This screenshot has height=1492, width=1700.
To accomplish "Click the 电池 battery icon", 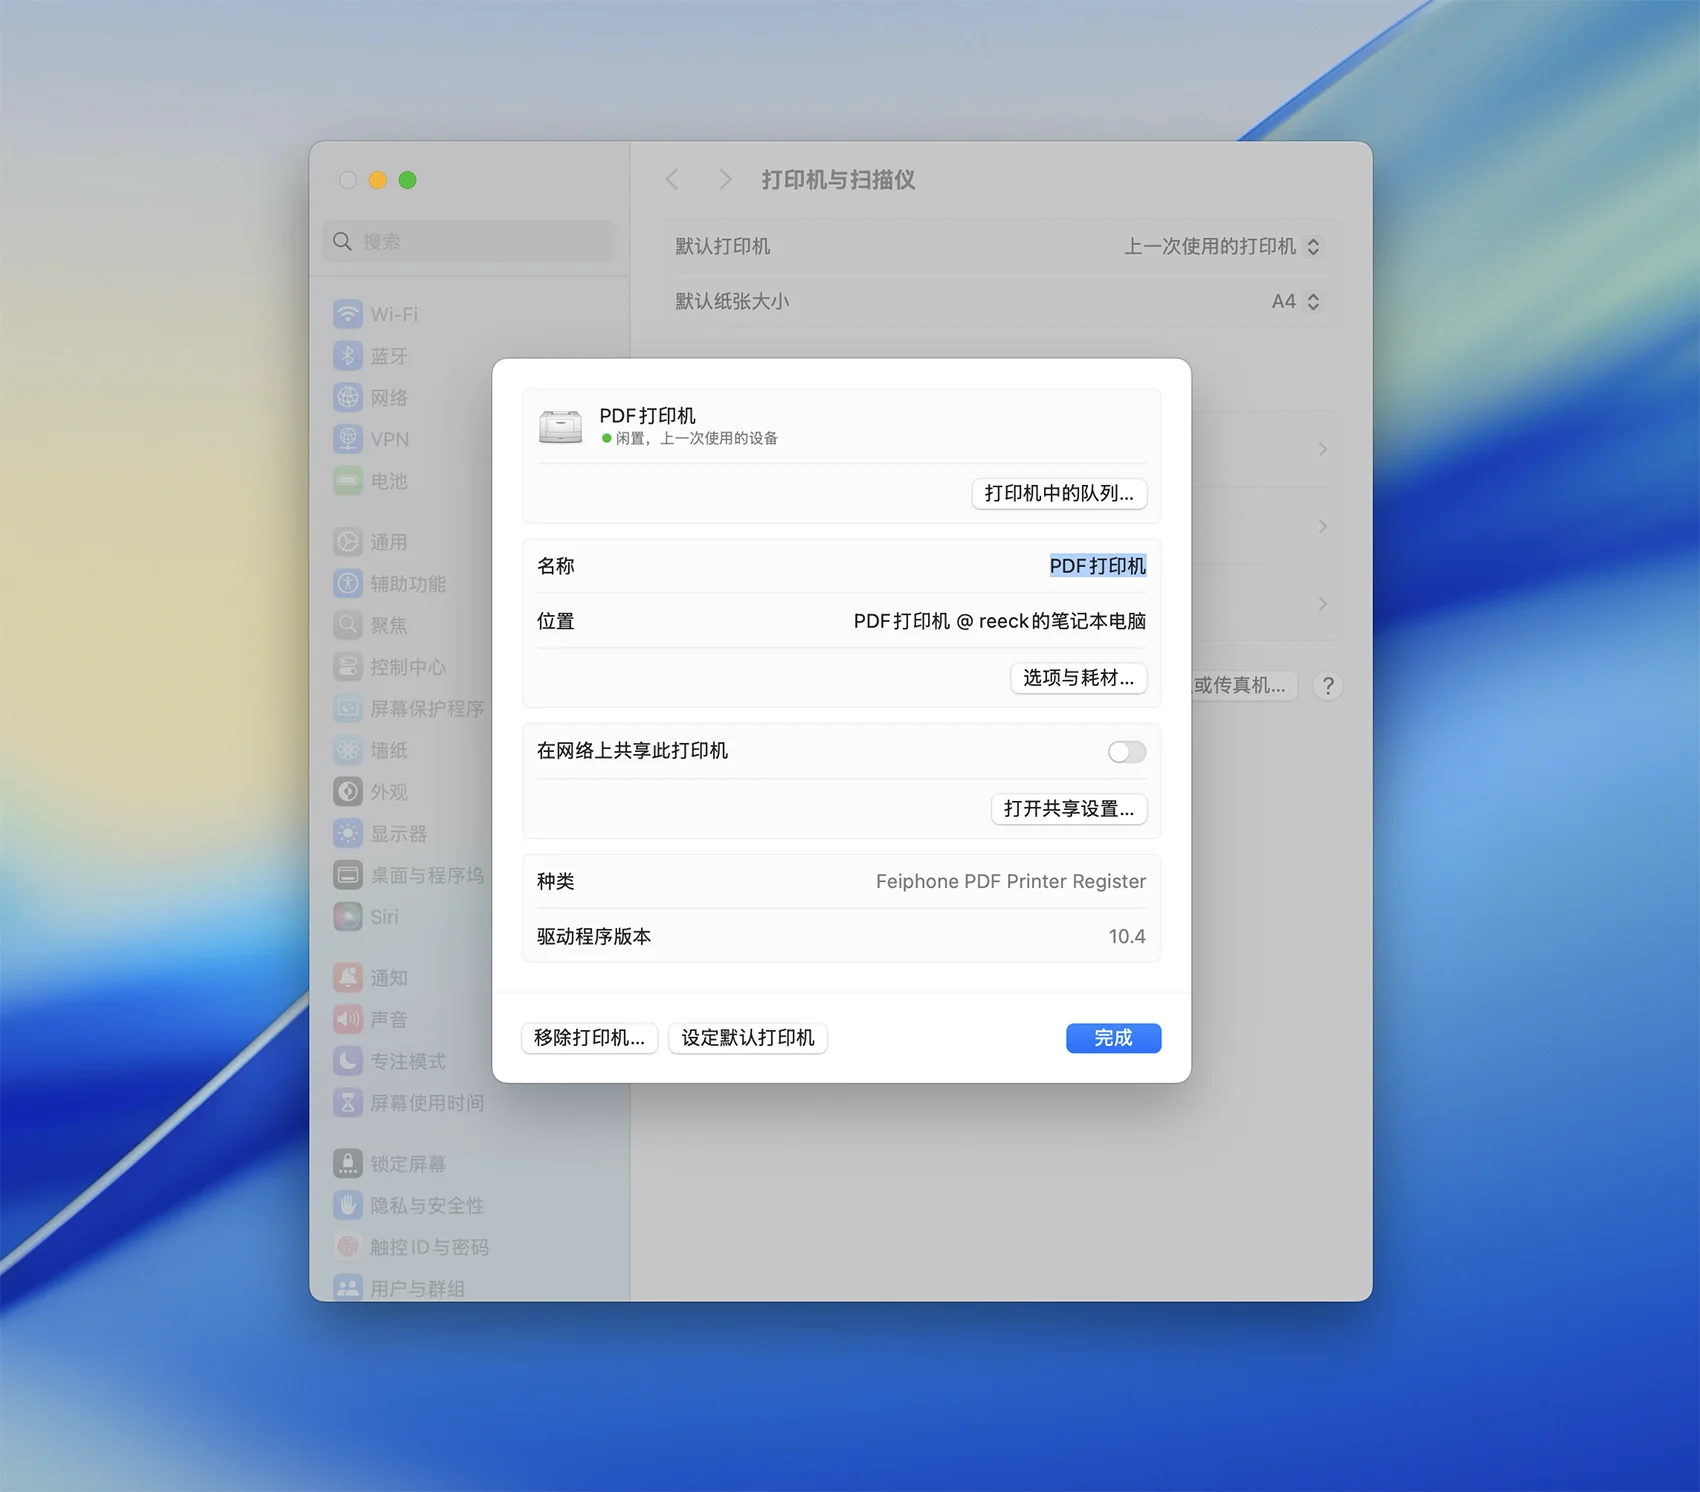I will pos(347,481).
